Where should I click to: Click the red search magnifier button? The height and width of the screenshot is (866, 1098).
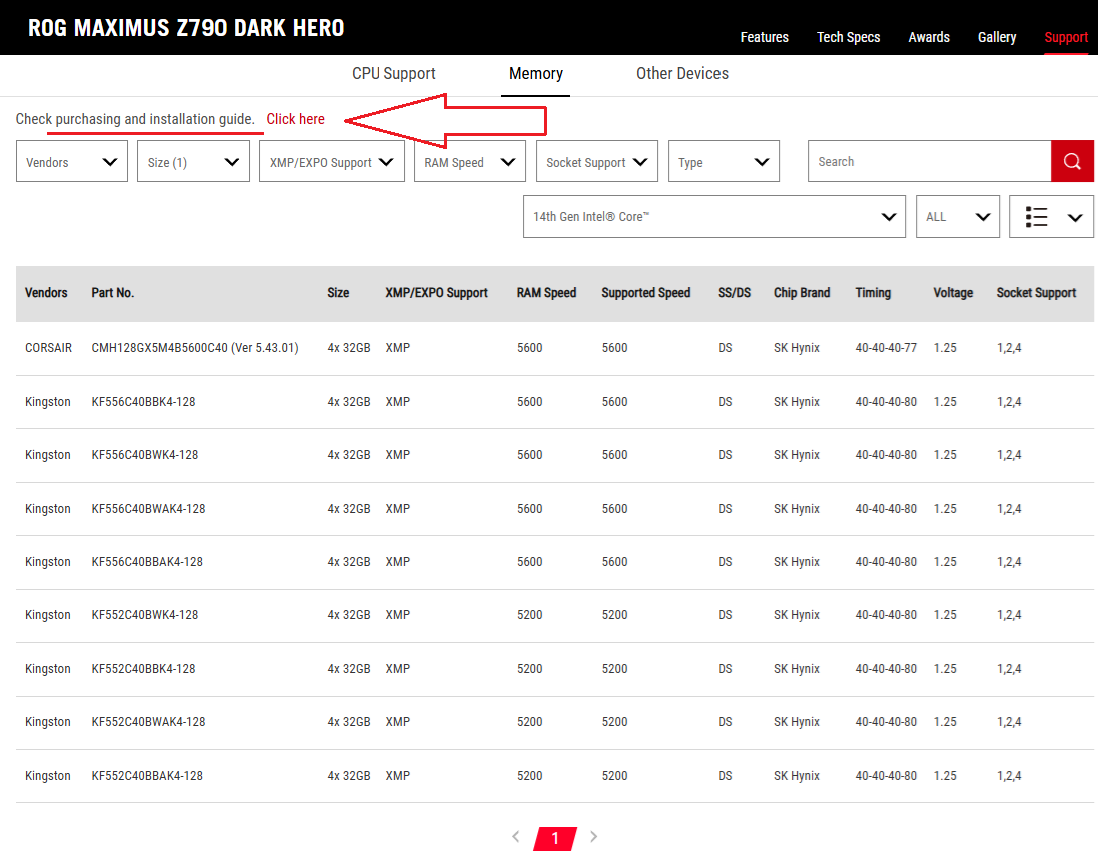click(x=1072, y=161)
